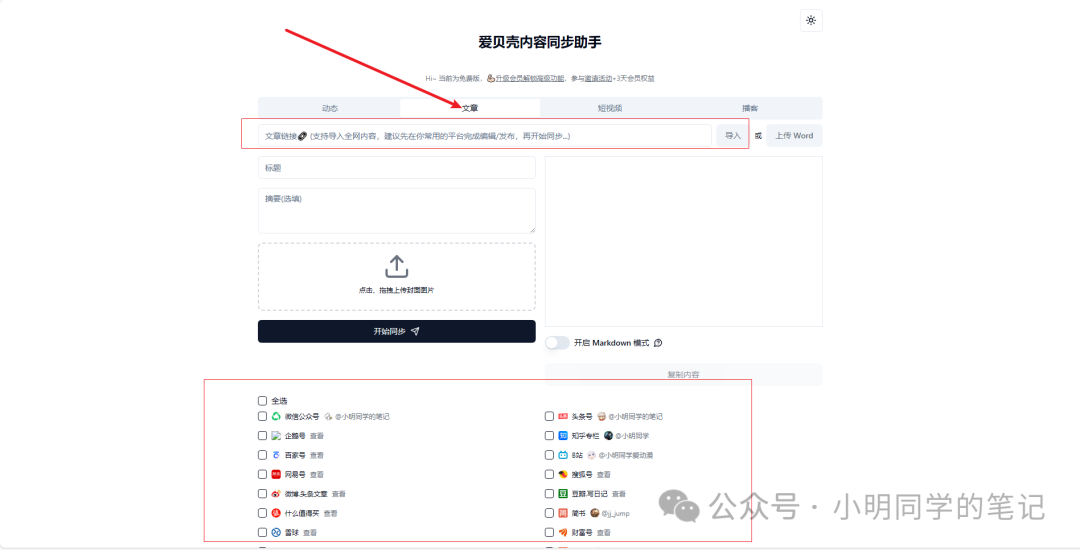Click the 上传 Word button

point(794,136)
